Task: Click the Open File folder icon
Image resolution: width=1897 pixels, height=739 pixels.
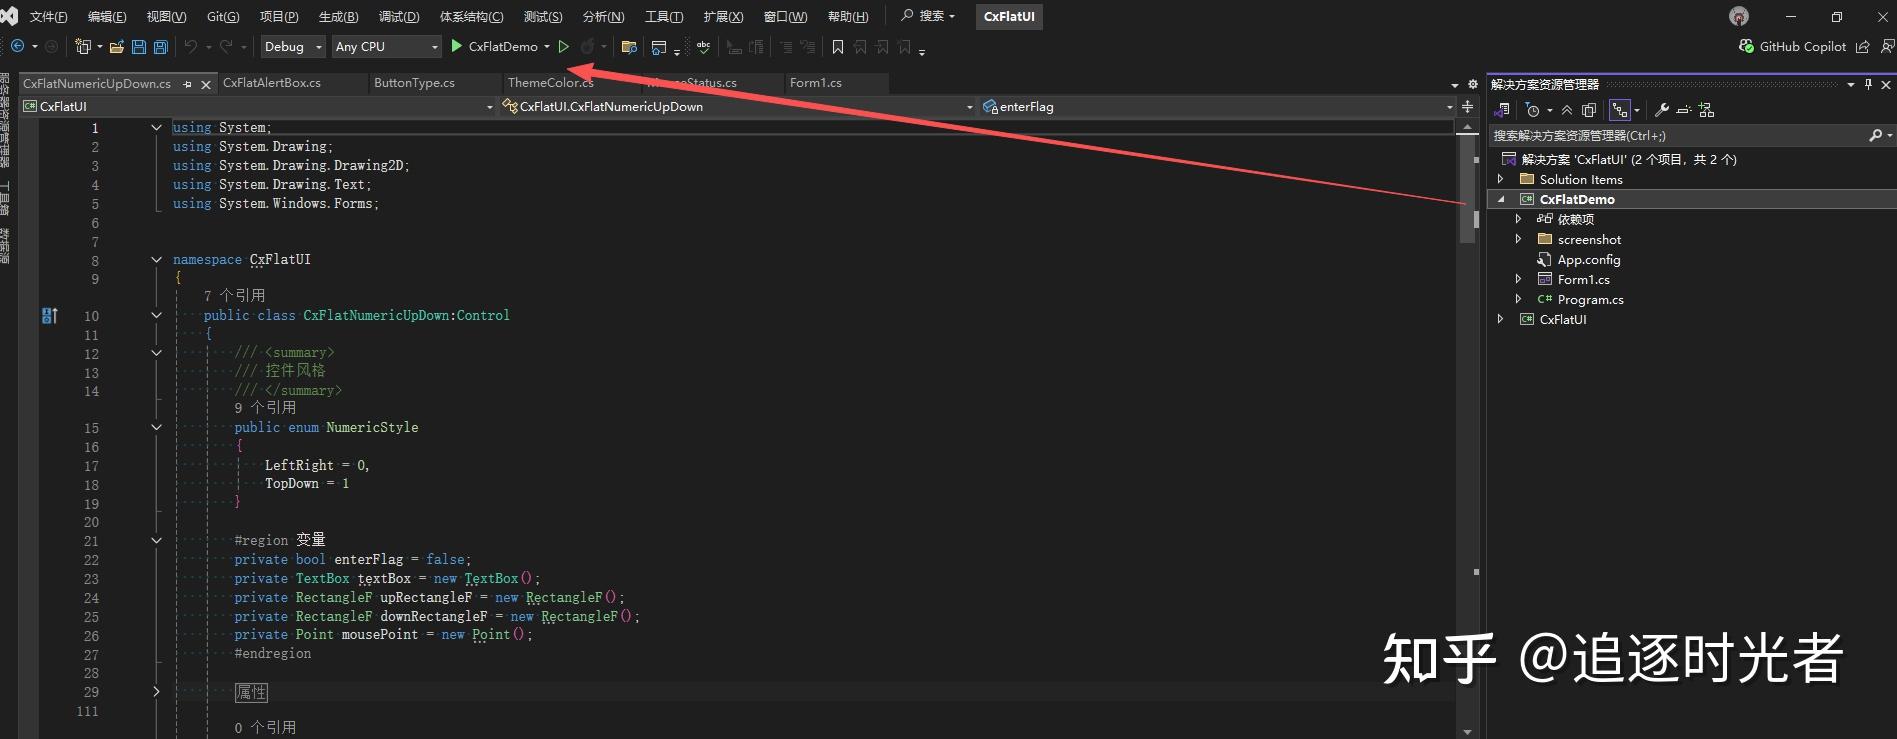Action: tap(117, 47)
